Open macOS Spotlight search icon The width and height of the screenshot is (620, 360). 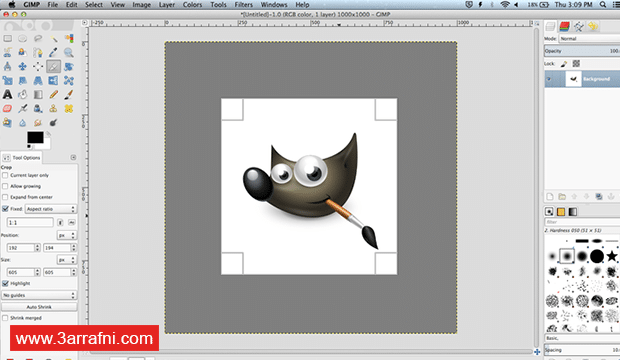pyautogui.click(x=603, y=5)
